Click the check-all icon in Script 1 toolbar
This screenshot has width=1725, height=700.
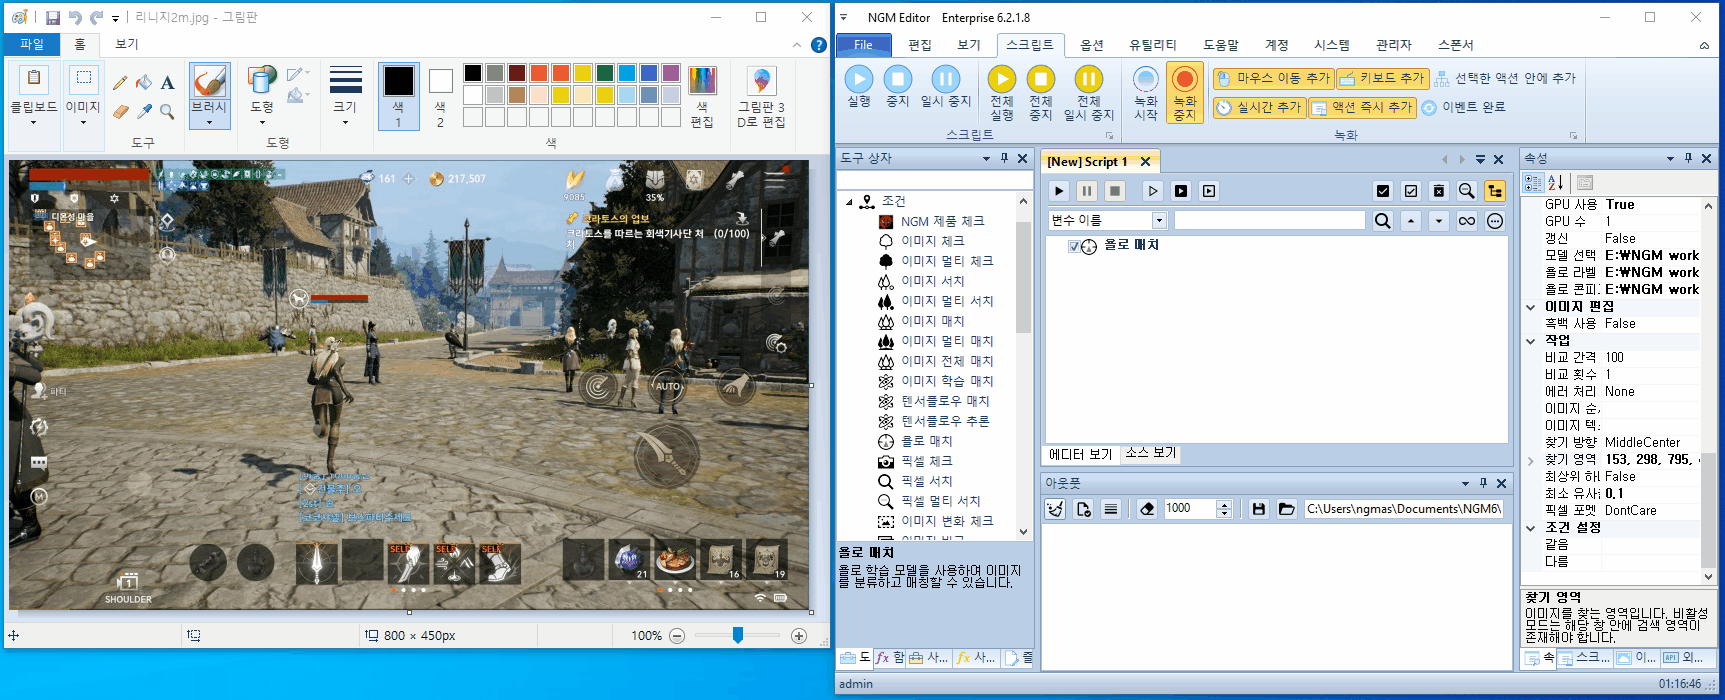tap(1383, 191)
